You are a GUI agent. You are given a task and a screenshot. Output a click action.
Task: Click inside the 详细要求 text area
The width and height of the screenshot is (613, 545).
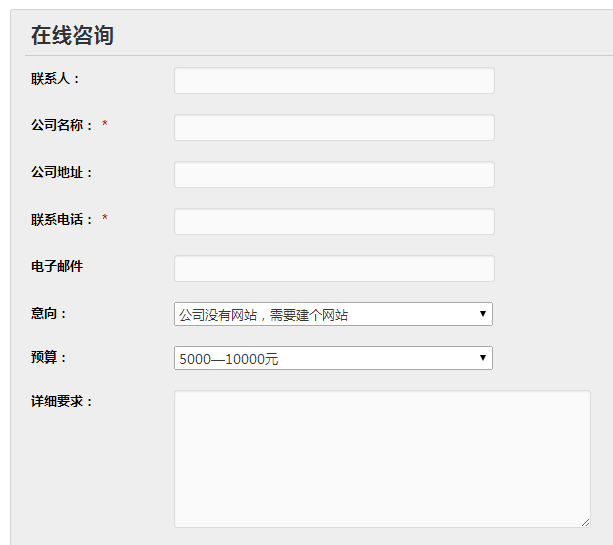381,458
